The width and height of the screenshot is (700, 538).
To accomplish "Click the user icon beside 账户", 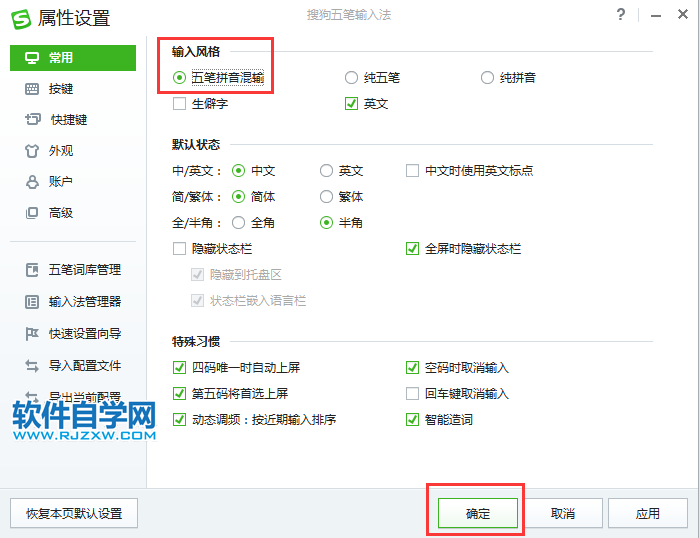I will [x=32, y=182].
